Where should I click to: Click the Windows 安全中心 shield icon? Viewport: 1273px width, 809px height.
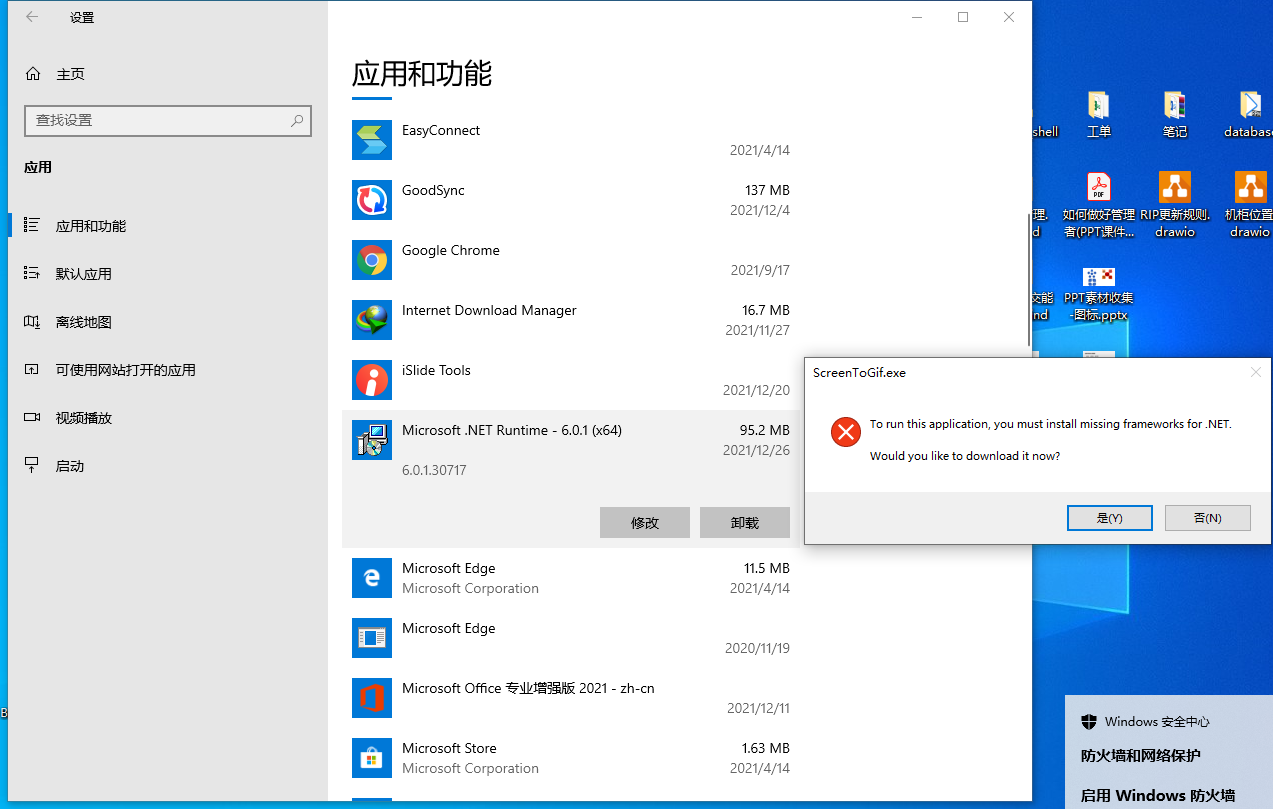(x=1089, y=722)
